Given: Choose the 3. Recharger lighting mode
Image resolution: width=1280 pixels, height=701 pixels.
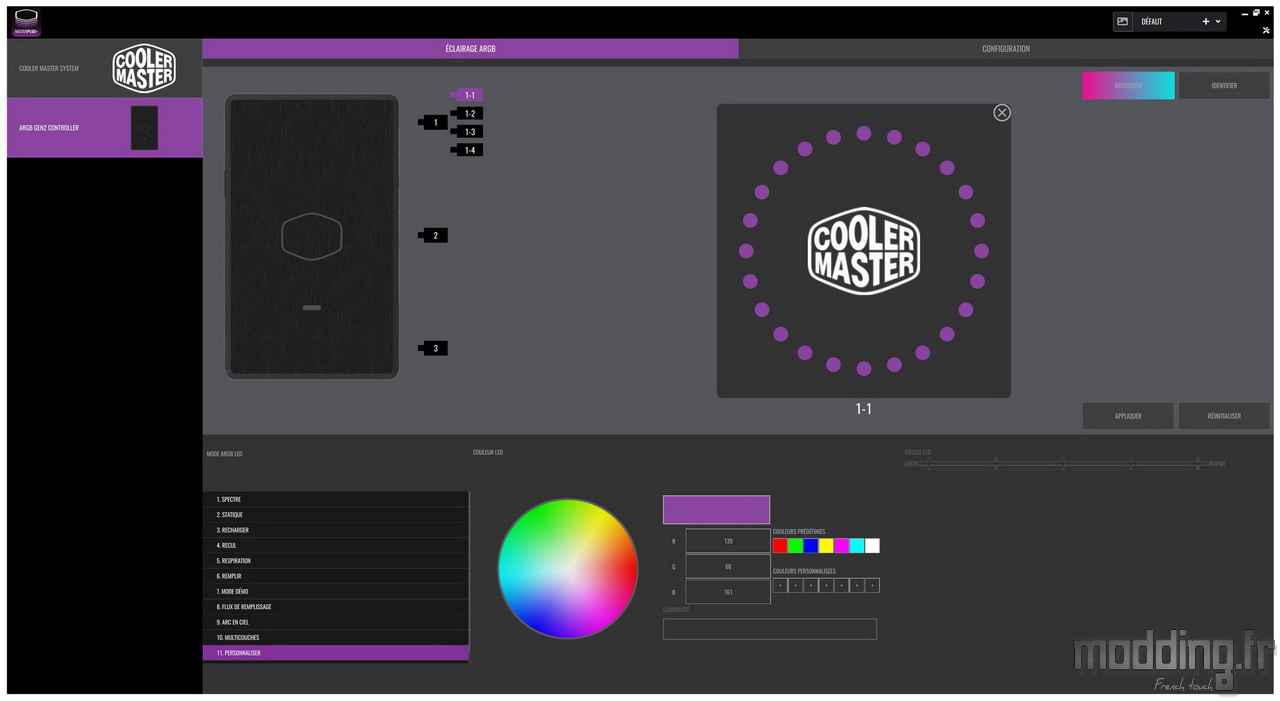Looking at the screenshot, I should (336, 530).
